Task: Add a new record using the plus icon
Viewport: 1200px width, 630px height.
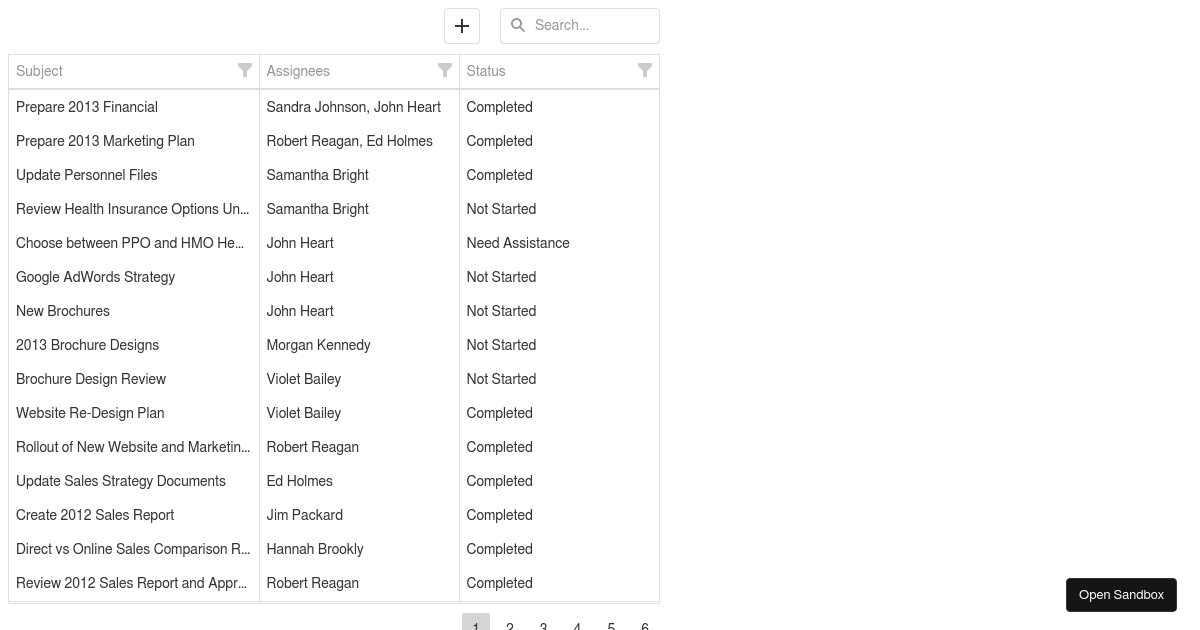Action: point(461,26)
